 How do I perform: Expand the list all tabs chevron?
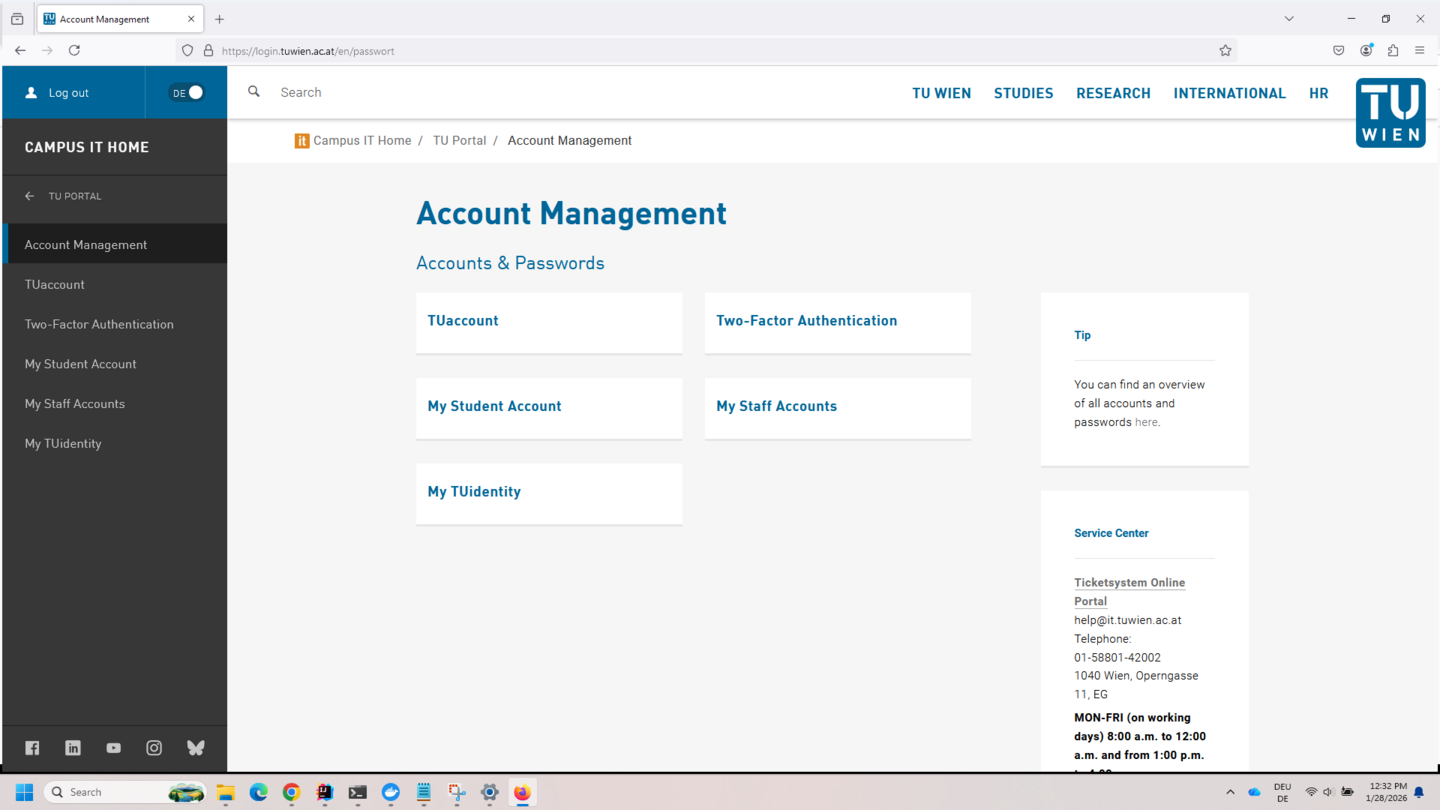1289,19
